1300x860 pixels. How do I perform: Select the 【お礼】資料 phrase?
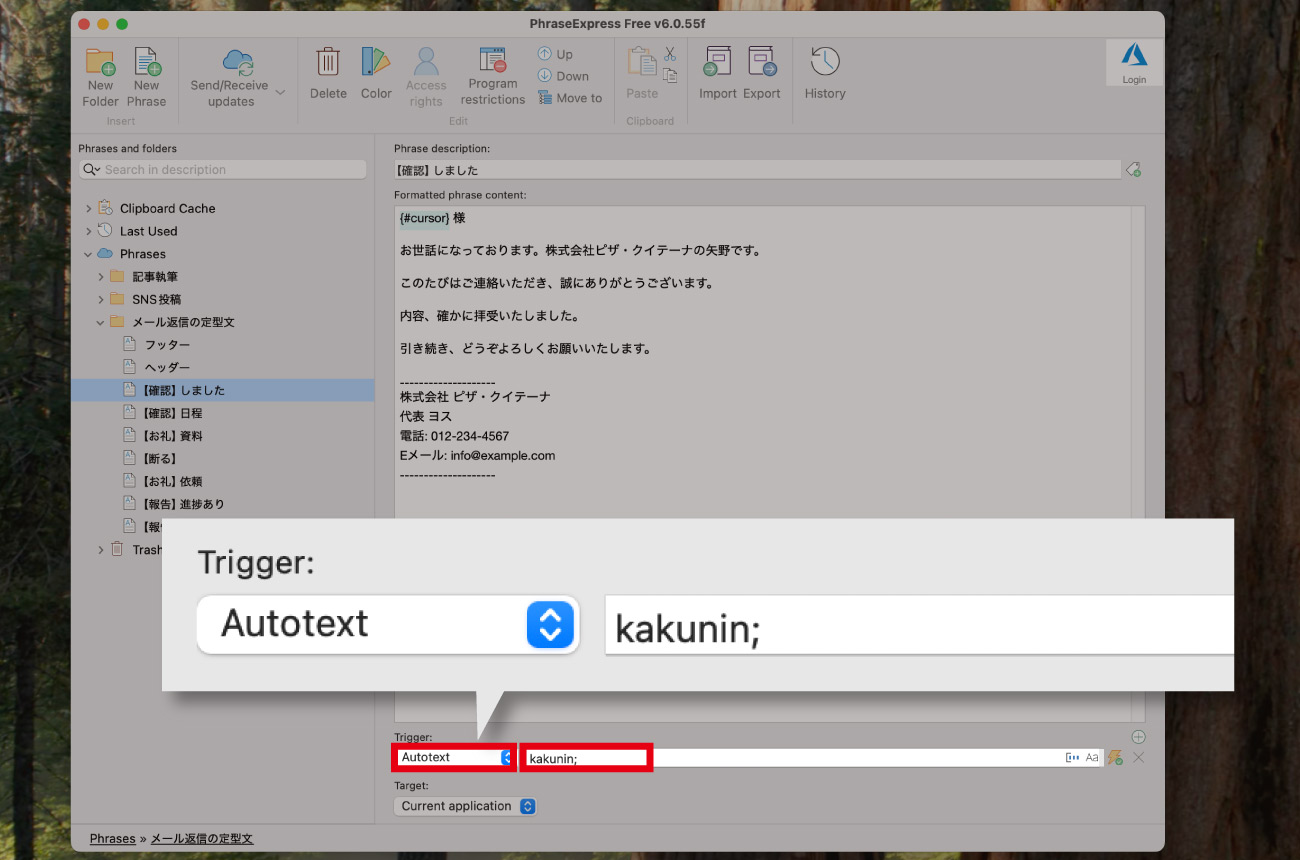[x=172, y=436]
